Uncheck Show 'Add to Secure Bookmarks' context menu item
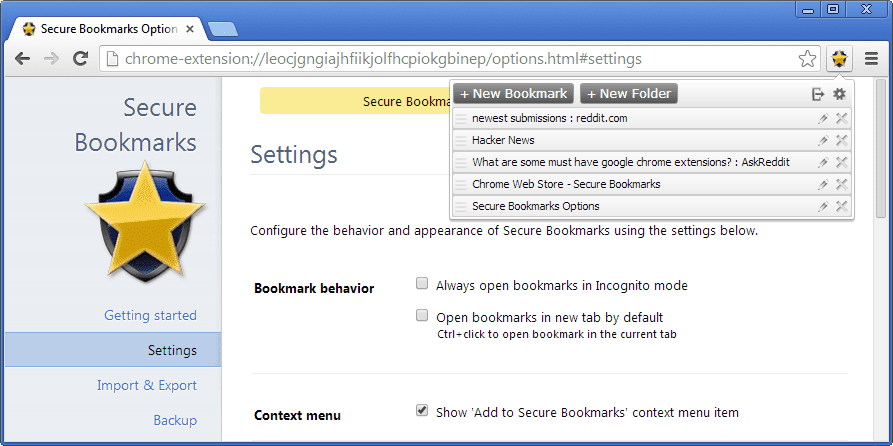Image resolution: width=893 pixels, height=446 pixels. pyautogui.click(x=421, y=410)
